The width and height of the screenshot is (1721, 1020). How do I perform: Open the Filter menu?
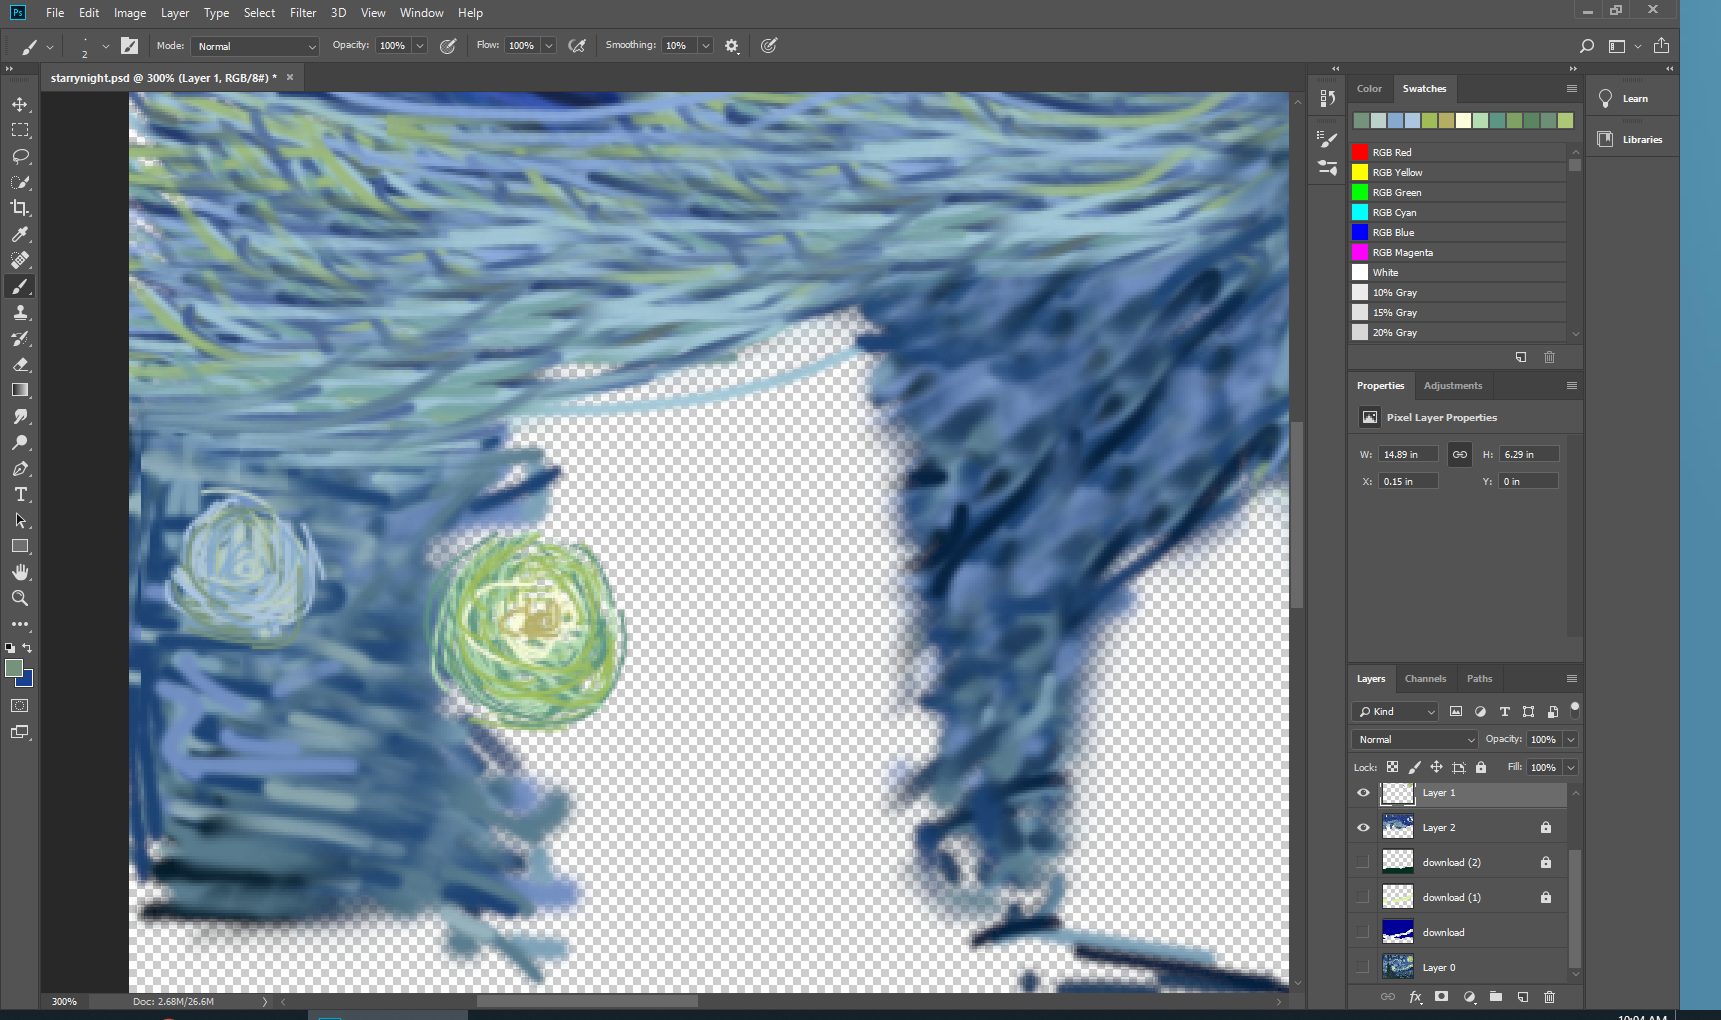303,13
